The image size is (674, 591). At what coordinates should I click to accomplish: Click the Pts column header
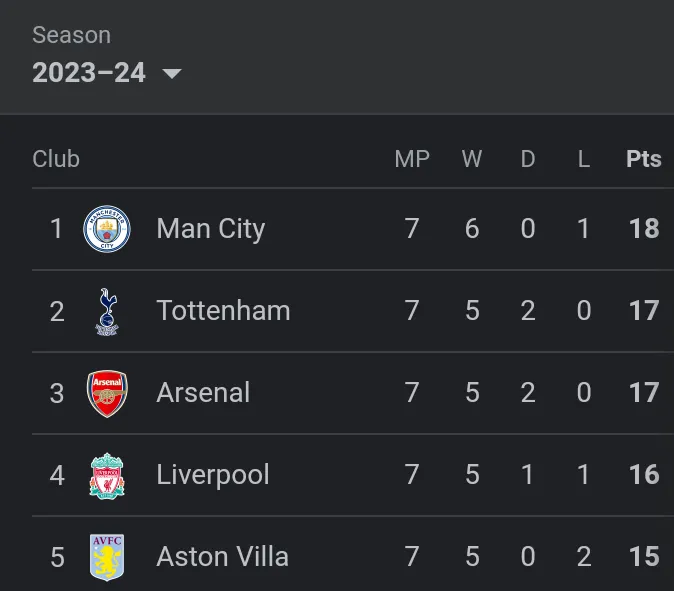(x=644, y=159)
